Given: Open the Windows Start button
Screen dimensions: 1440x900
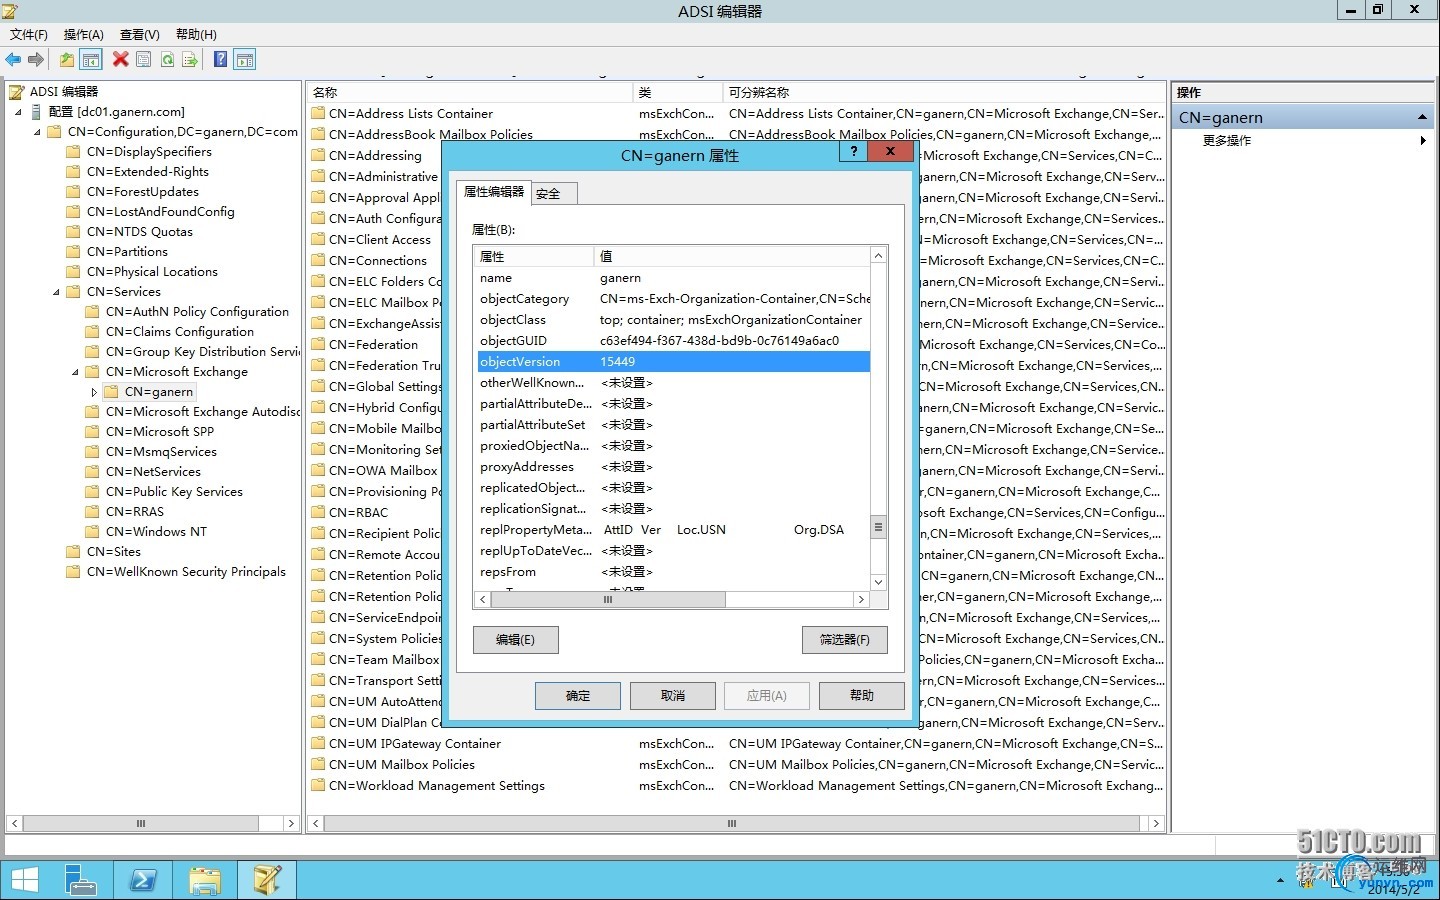Looking at the screenshot, I should coord(24,880).
